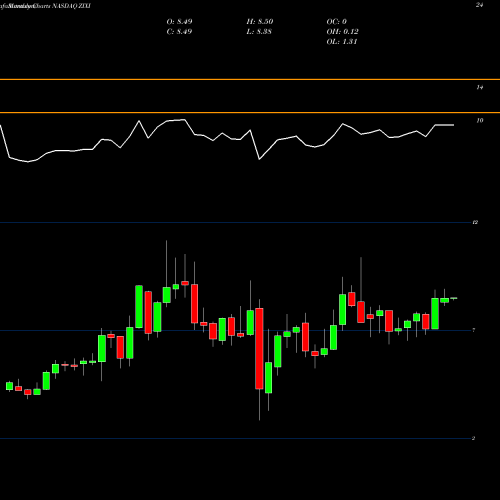Click the 'OL: 1.31' reading
This screenshot has height=500, width=500.
tap(342, 42)
